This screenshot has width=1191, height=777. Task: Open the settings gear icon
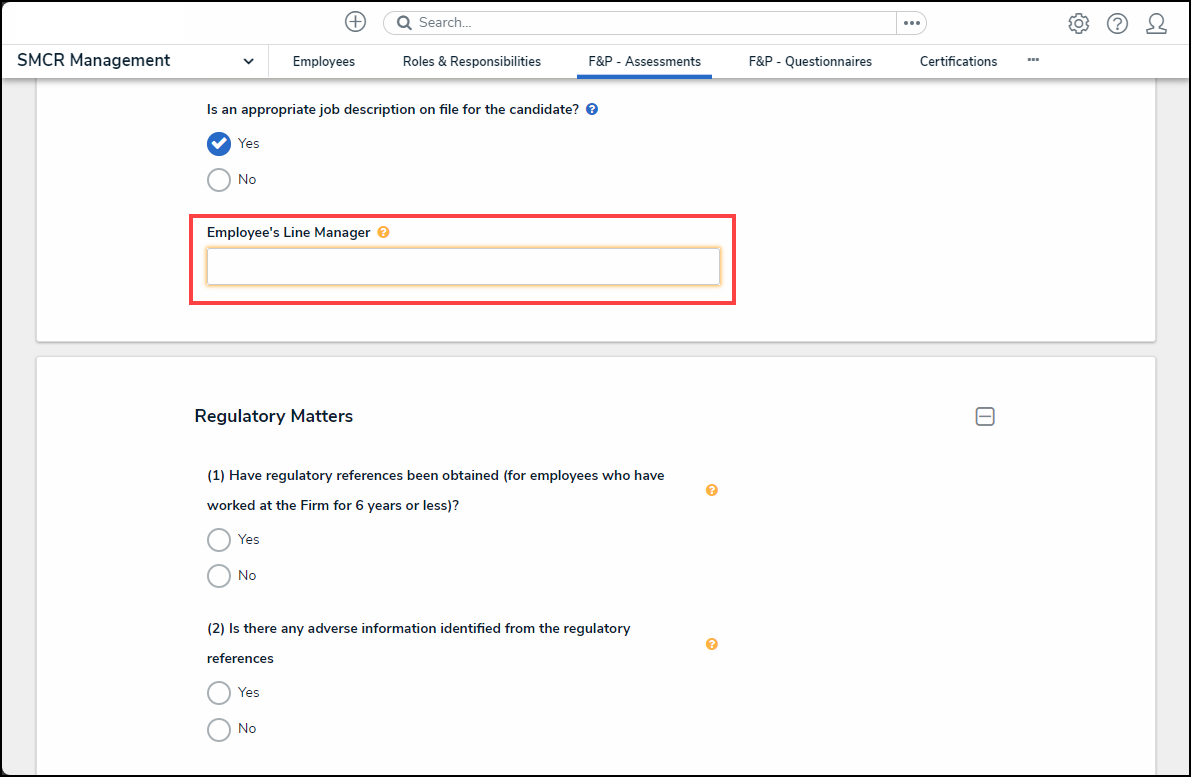1078,24
